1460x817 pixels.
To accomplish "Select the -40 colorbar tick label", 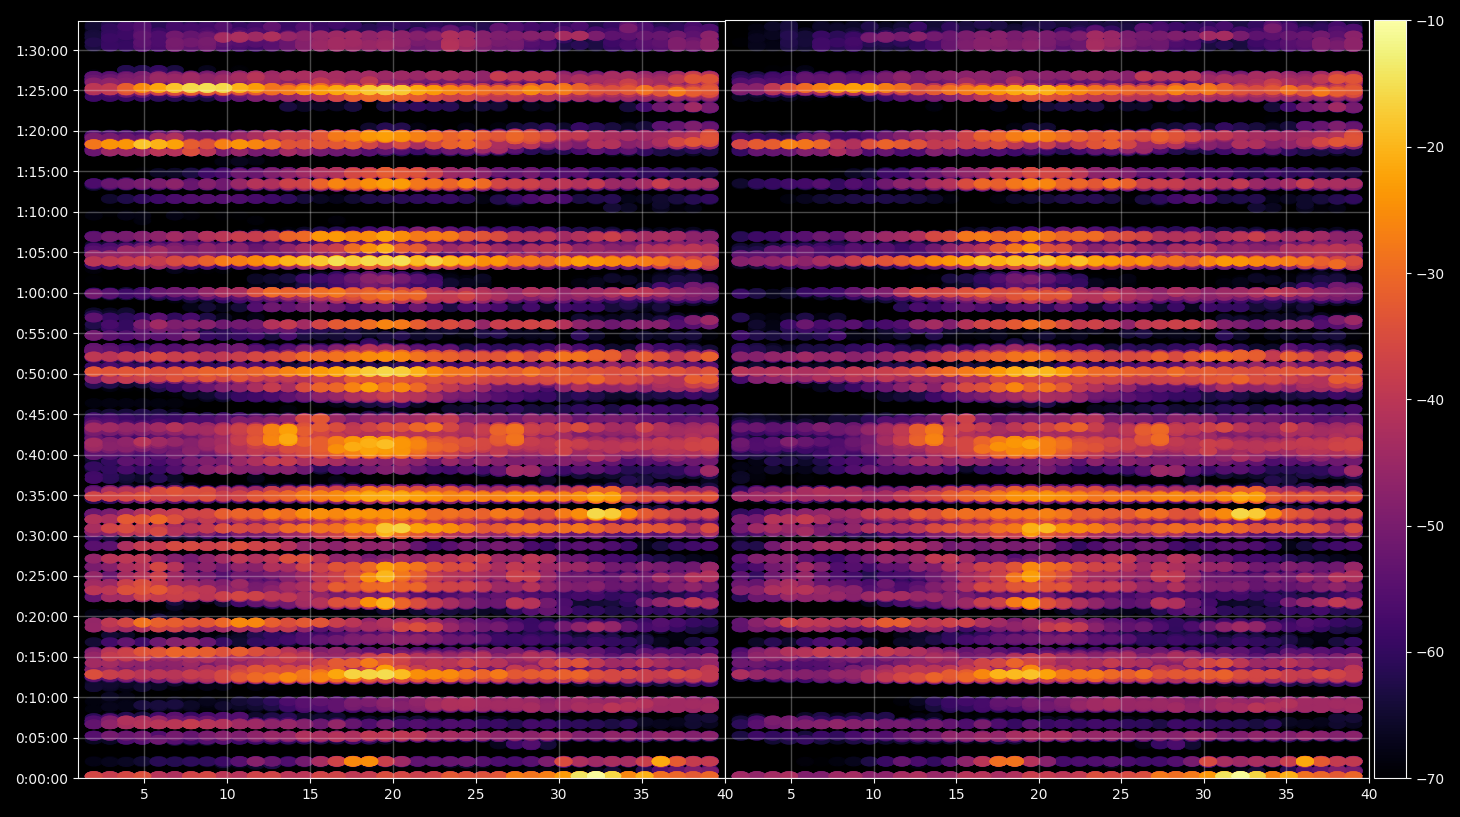I will [x=1430, y=400].
